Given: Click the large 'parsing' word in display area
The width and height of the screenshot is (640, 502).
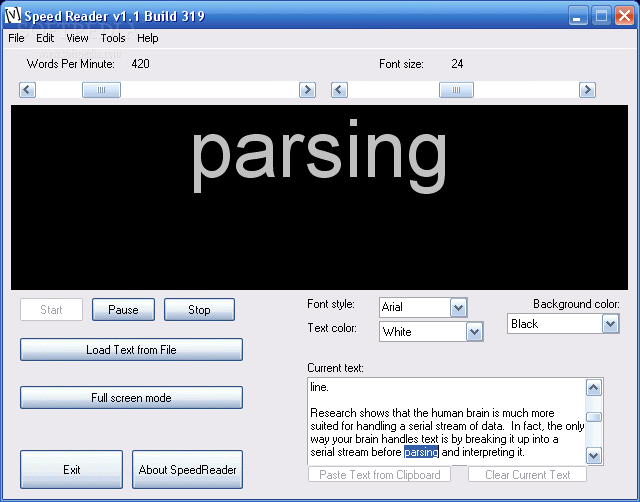Looking at the screenshot, I should pyautogui.click(x=319, y=155).
